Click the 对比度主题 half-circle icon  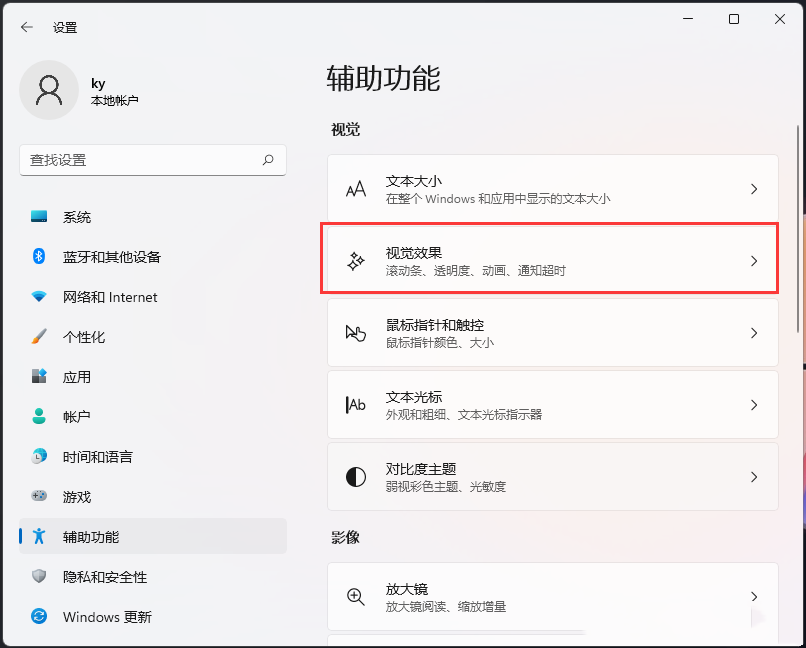tap(355, 477)
